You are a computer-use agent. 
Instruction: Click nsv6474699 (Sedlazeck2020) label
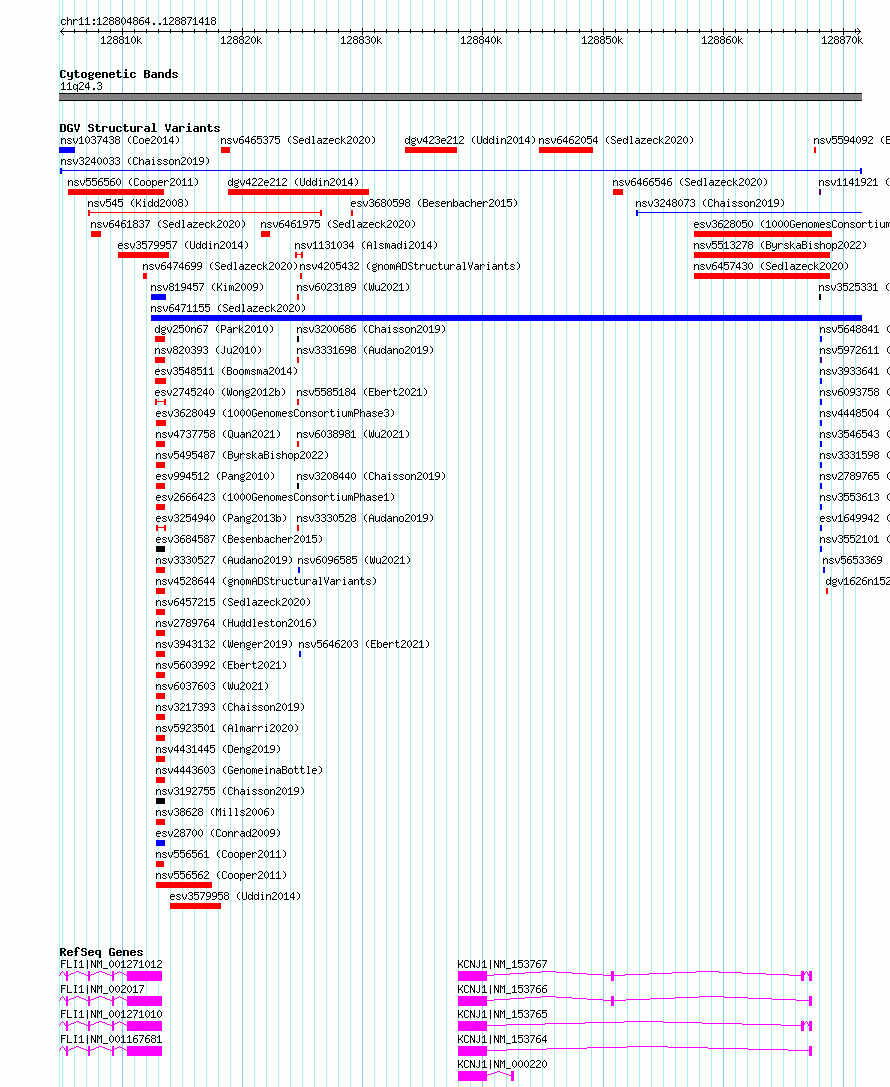(220, 266)
